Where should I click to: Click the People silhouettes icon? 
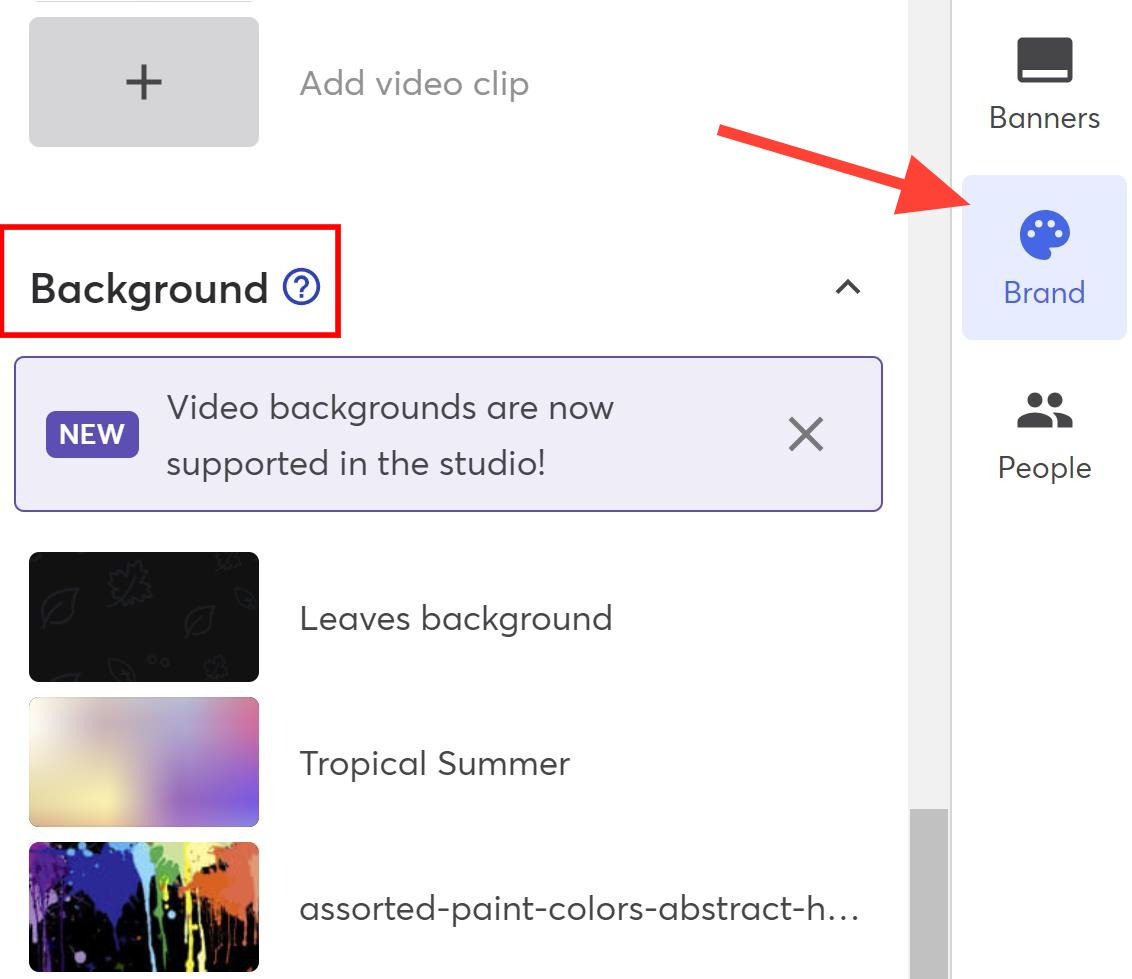coord(1044,410)
